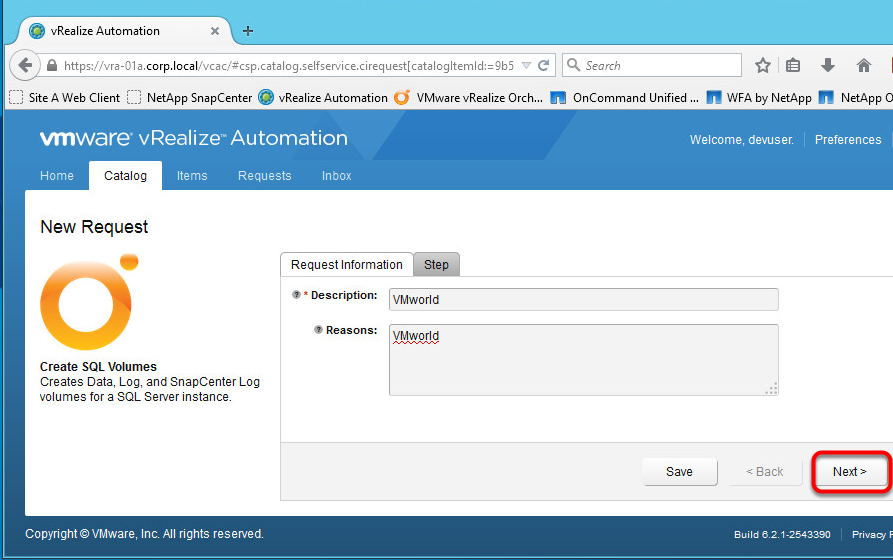Click the Reasons text area
The height and width of the screenshot is (560, 893).
click(583, 359)
